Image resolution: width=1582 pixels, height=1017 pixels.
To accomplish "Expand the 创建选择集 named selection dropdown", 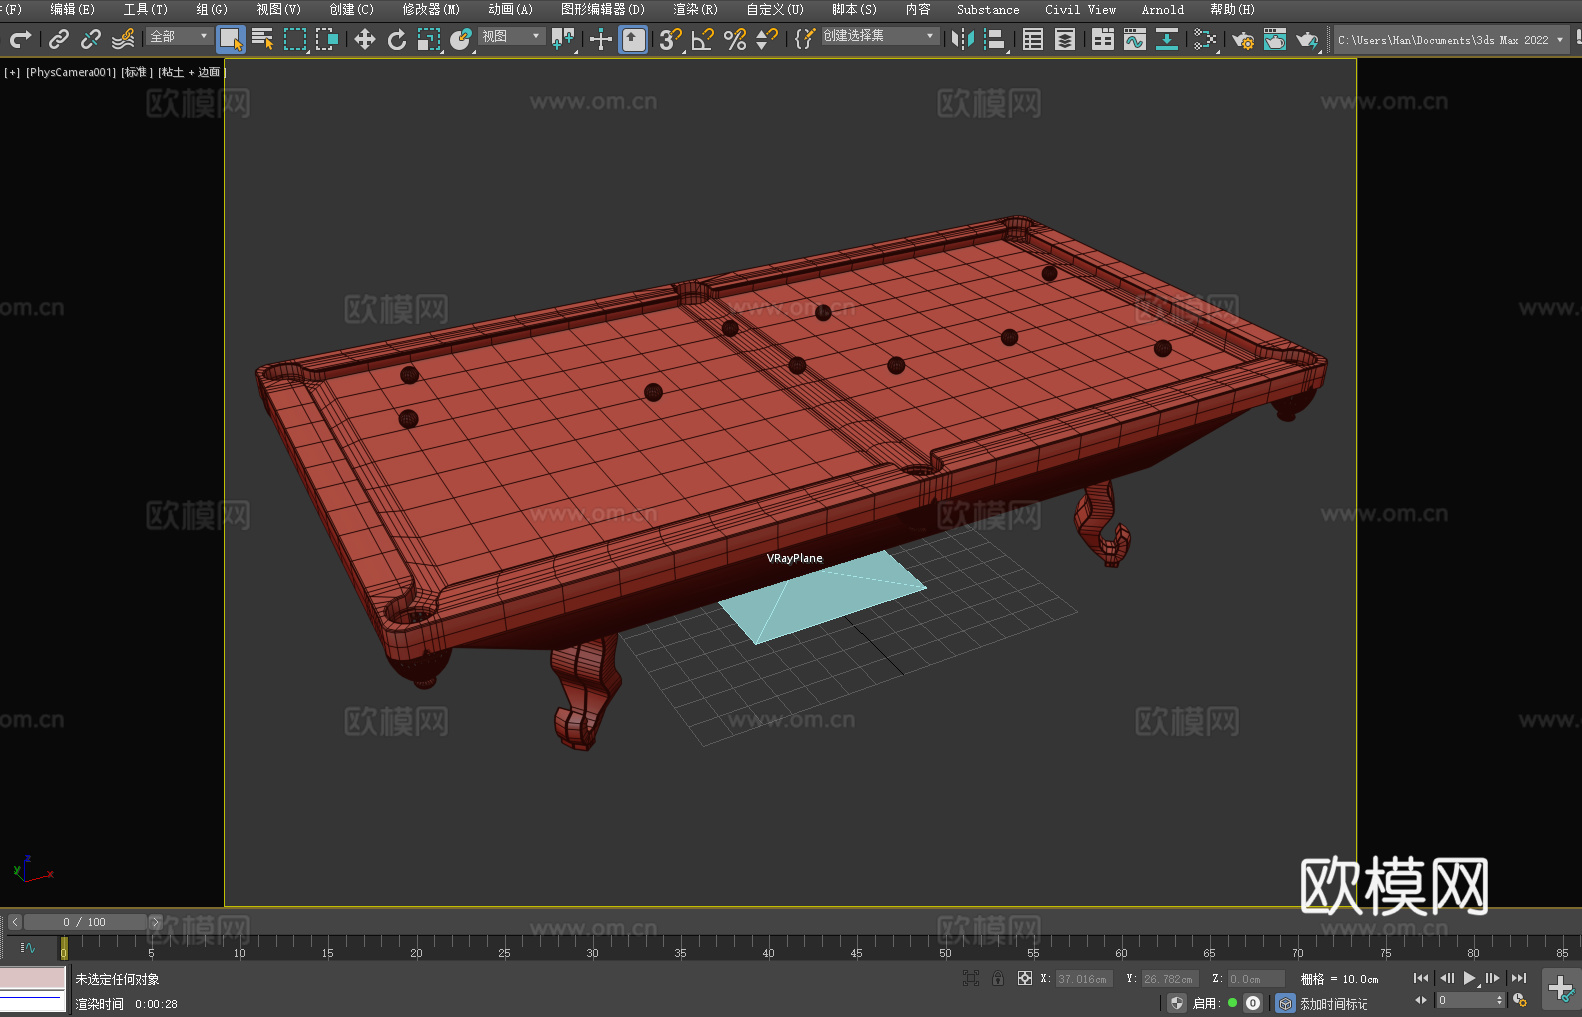I will point(879,36).
